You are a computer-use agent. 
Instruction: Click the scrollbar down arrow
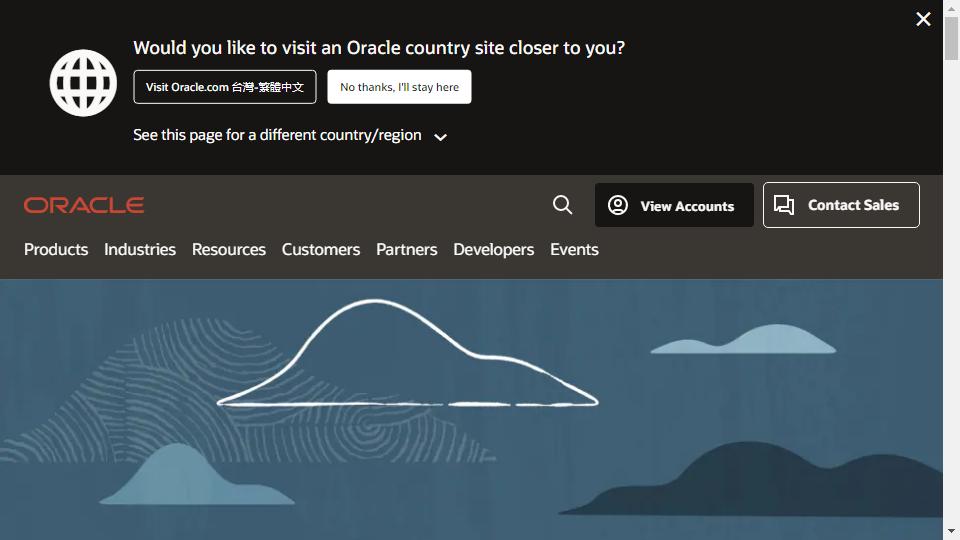tap(951, 531)
